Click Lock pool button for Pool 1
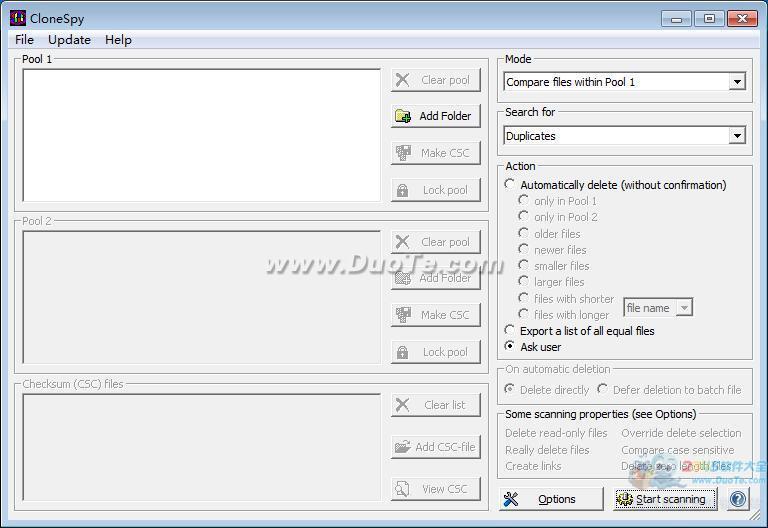This screenshot has height=528, width=768. [435, 190]
